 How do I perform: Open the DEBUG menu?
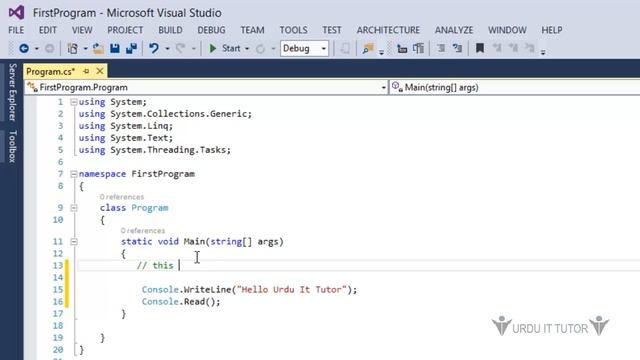(211, 30)
